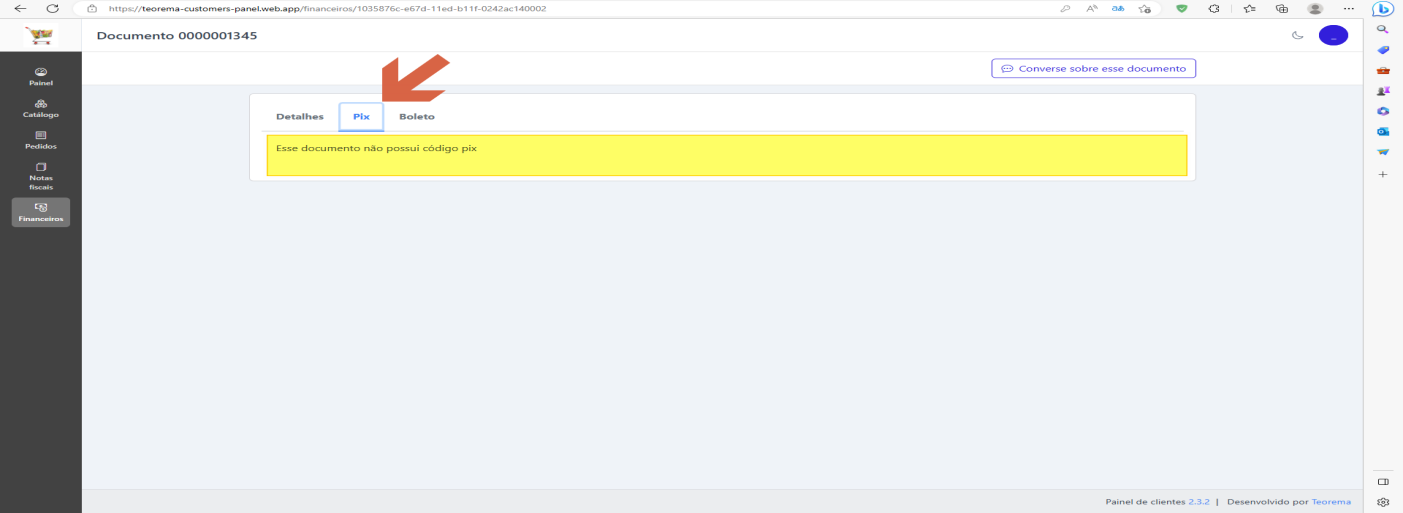Image resolution: width=1403 pixels, height=513 pixels.
Task: Click the Teorema developer link
Action: pos(1331,502)
